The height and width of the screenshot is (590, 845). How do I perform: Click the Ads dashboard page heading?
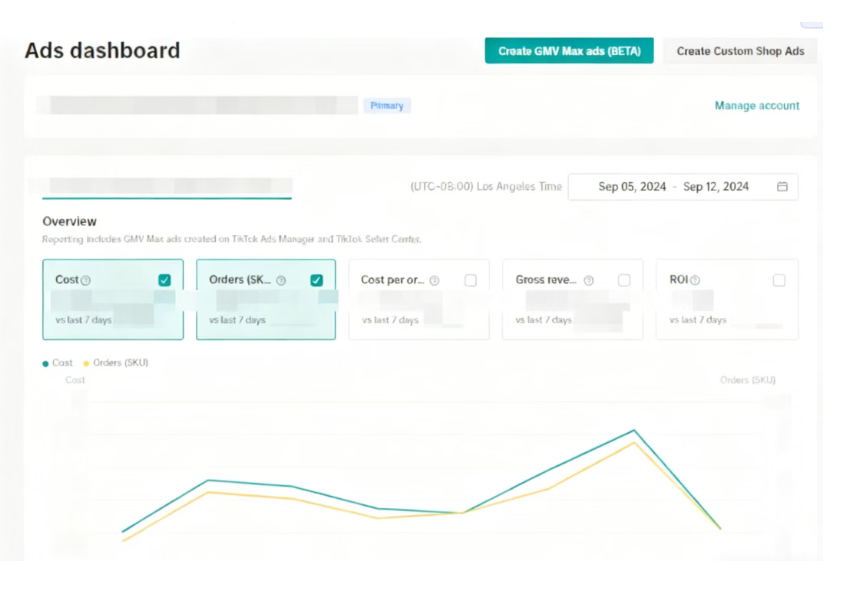point(102,51)
